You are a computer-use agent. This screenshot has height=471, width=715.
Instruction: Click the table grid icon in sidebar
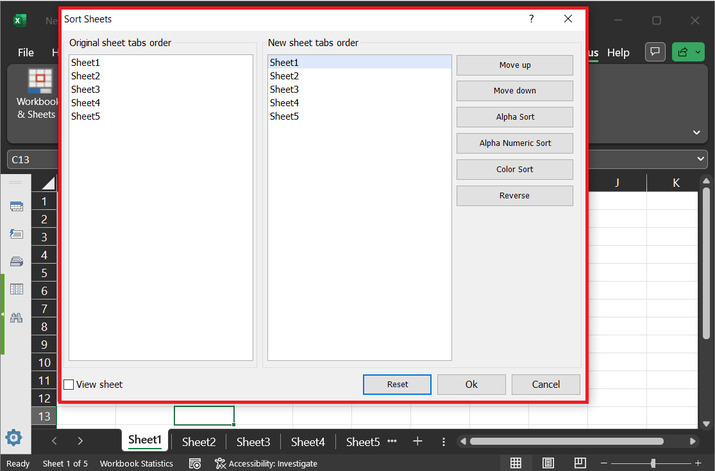tap(16, 289)
